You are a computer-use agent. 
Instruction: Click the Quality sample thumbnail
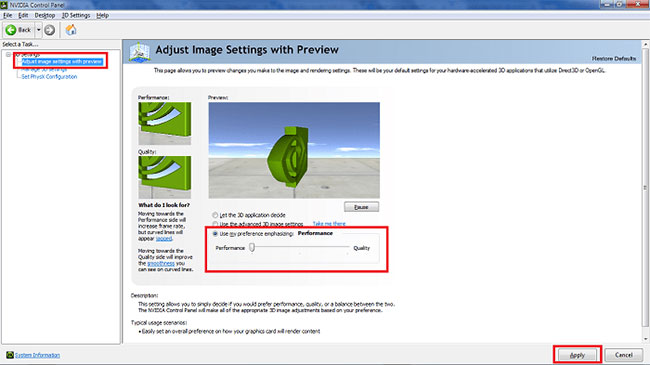[165, 177]
